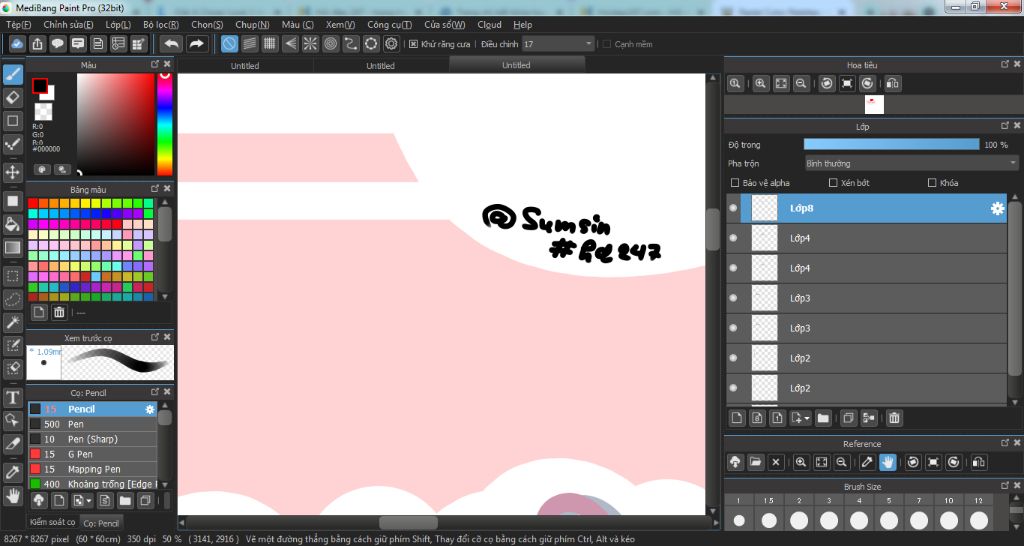Select the Eraser tool
Screen dimensions: 1024x546
point(12,98)
